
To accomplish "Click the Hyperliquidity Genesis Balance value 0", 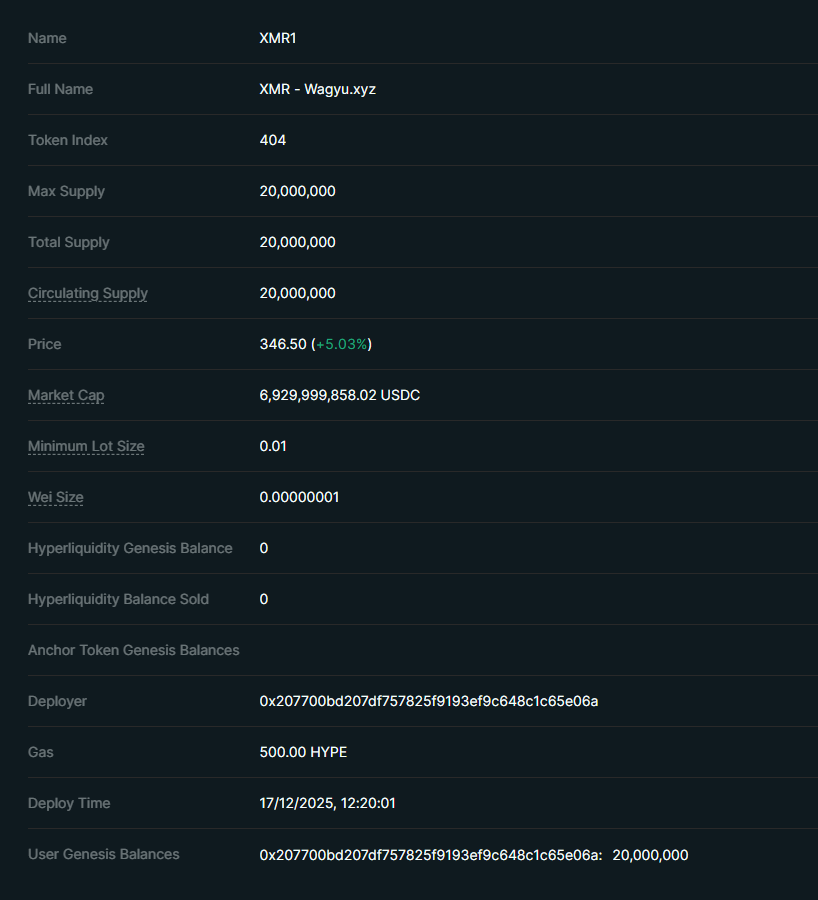I will [x=264, y=548].
